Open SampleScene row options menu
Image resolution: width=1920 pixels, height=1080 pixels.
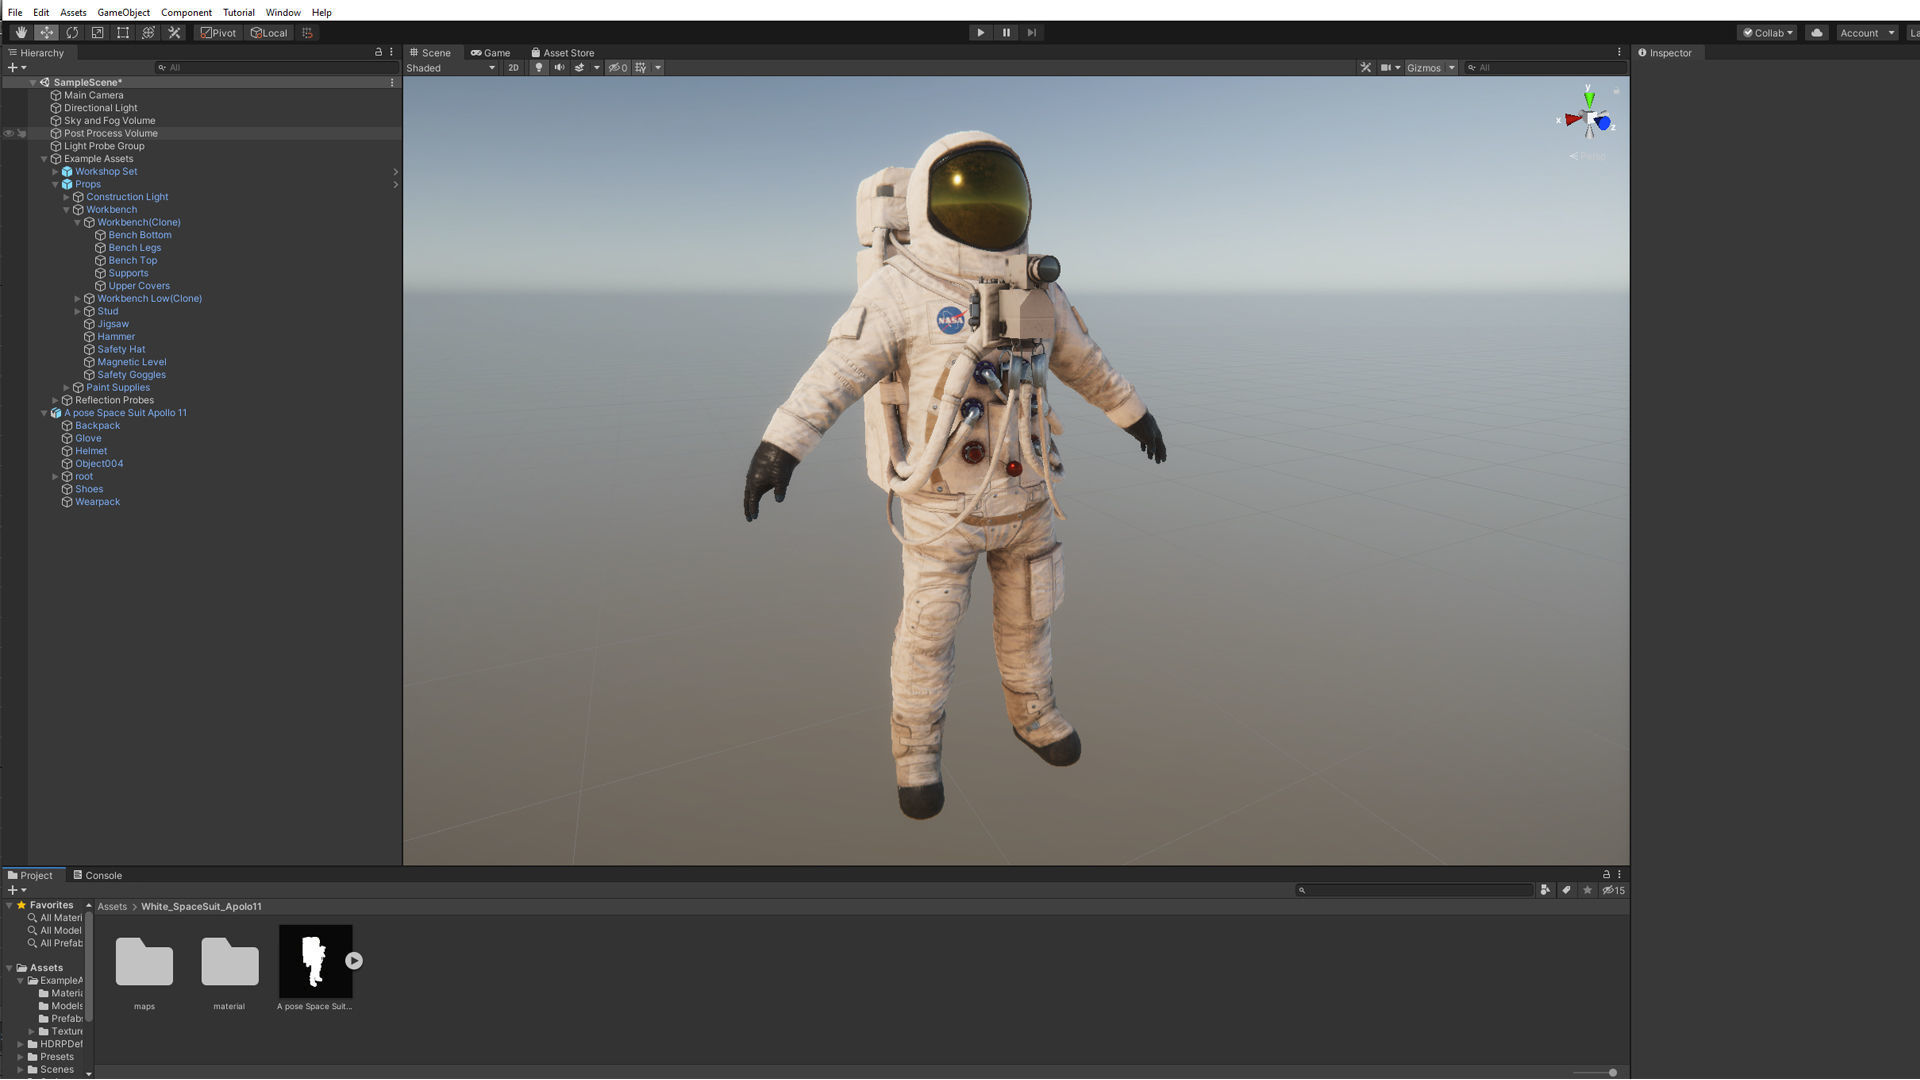[392, 83]
